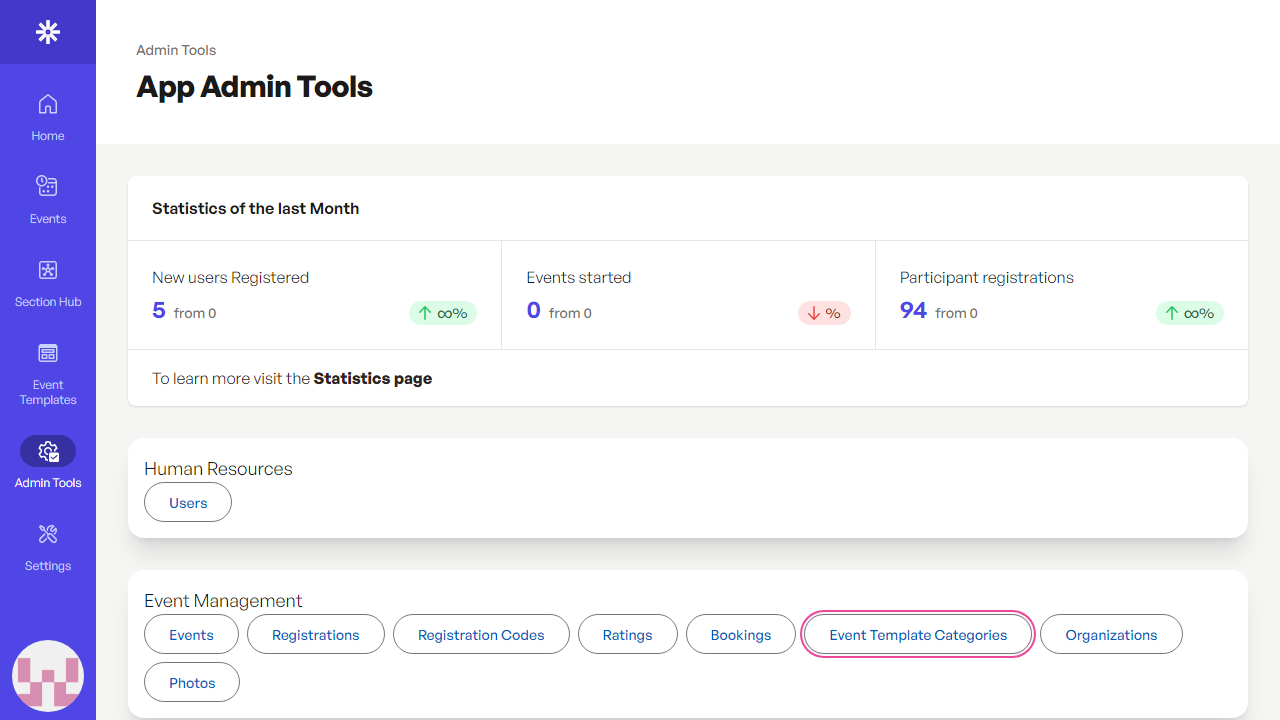Click the Event Template Categories button
Image resolution: width=1280 pixels, height=720 pixels.
coord(918,635)
